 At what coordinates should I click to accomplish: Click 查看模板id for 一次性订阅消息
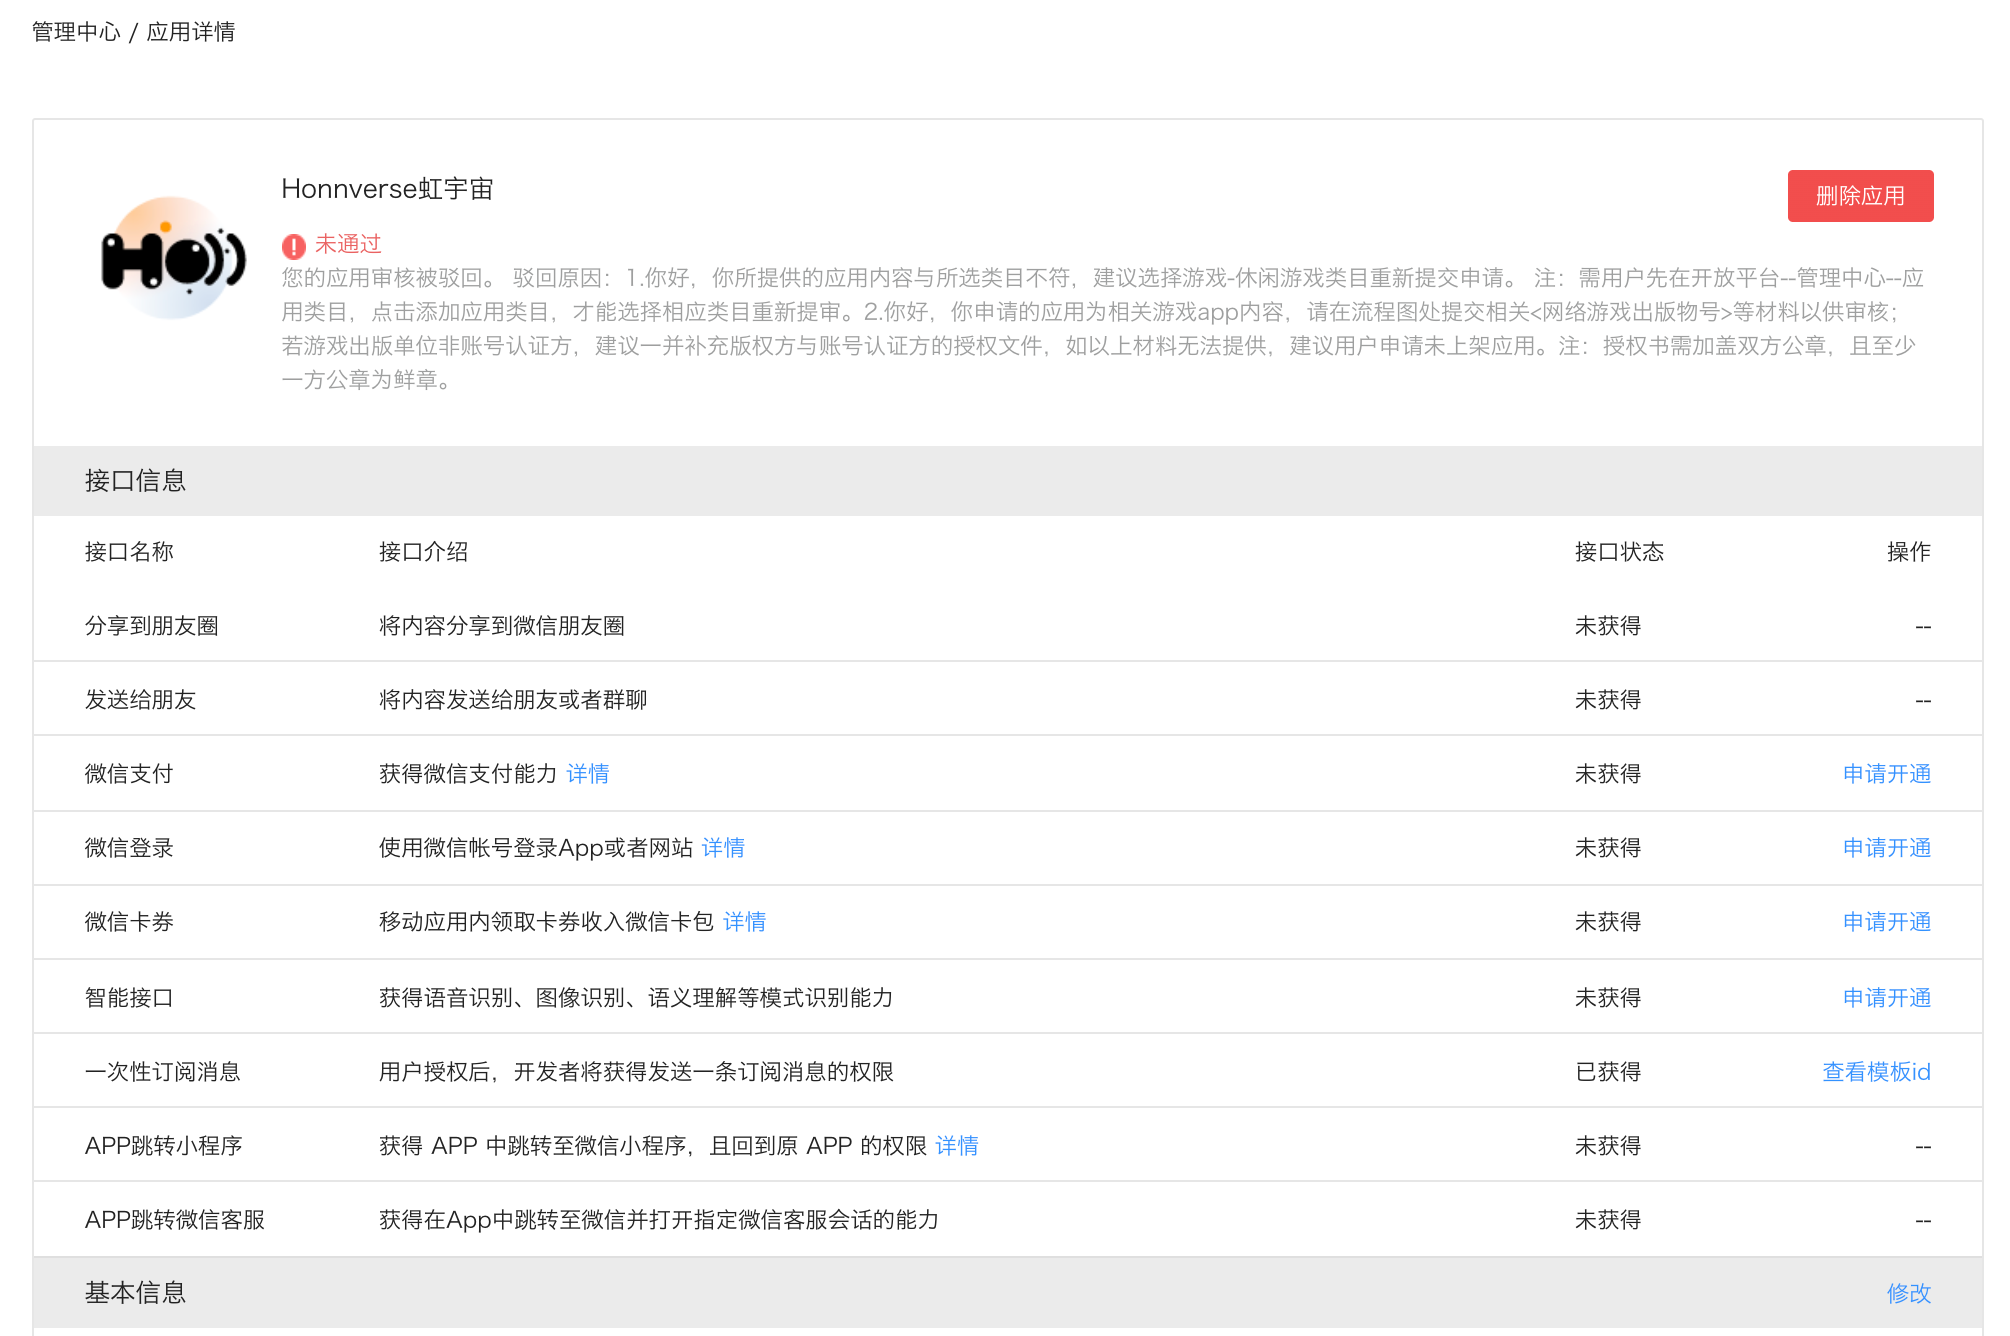point(1876,1072)
